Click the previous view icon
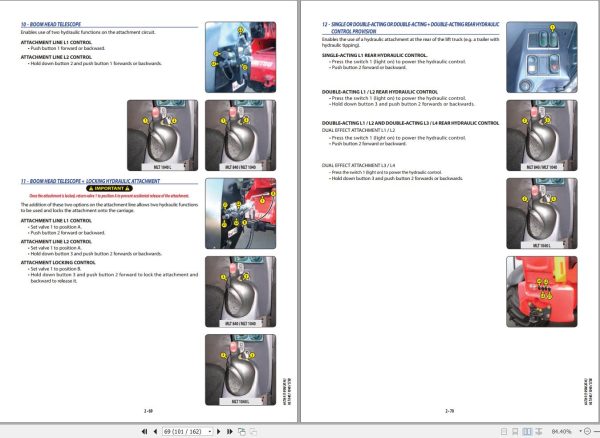The height and width of the screenshot is (438, 600). (x=242, y=431)
